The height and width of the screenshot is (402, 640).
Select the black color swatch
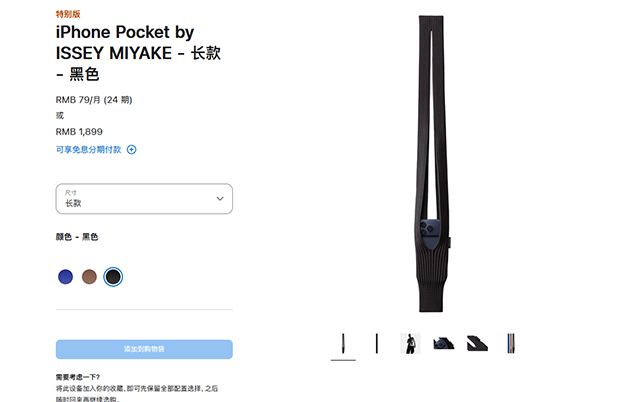coord(113,277)
